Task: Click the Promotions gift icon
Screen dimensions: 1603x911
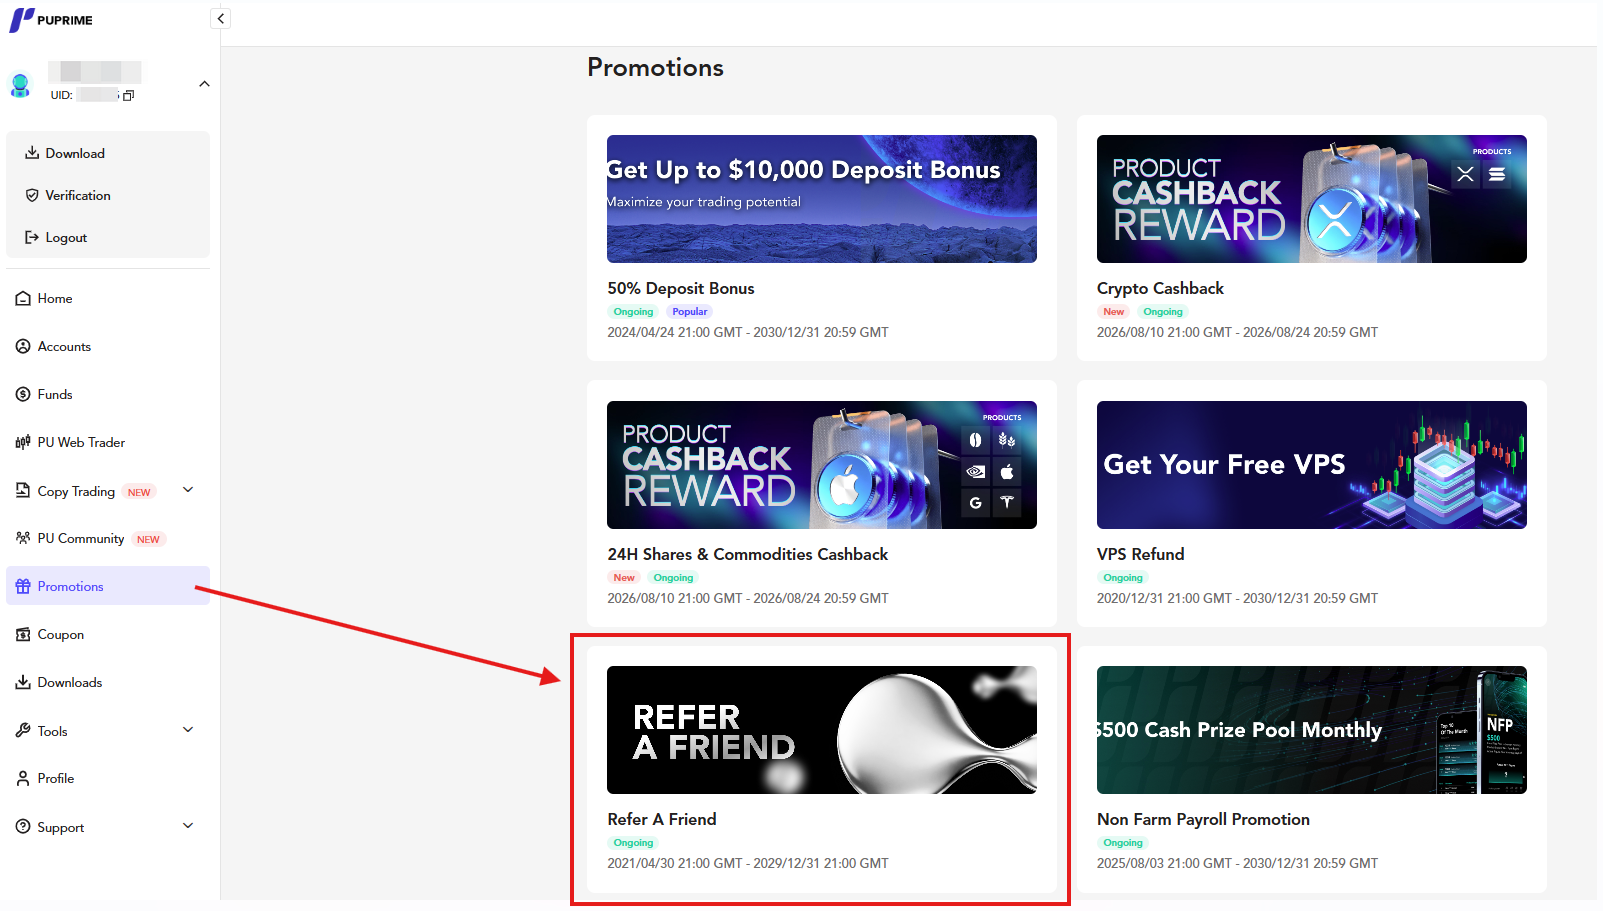Action: pyautogui.click(x=23, y=586)
